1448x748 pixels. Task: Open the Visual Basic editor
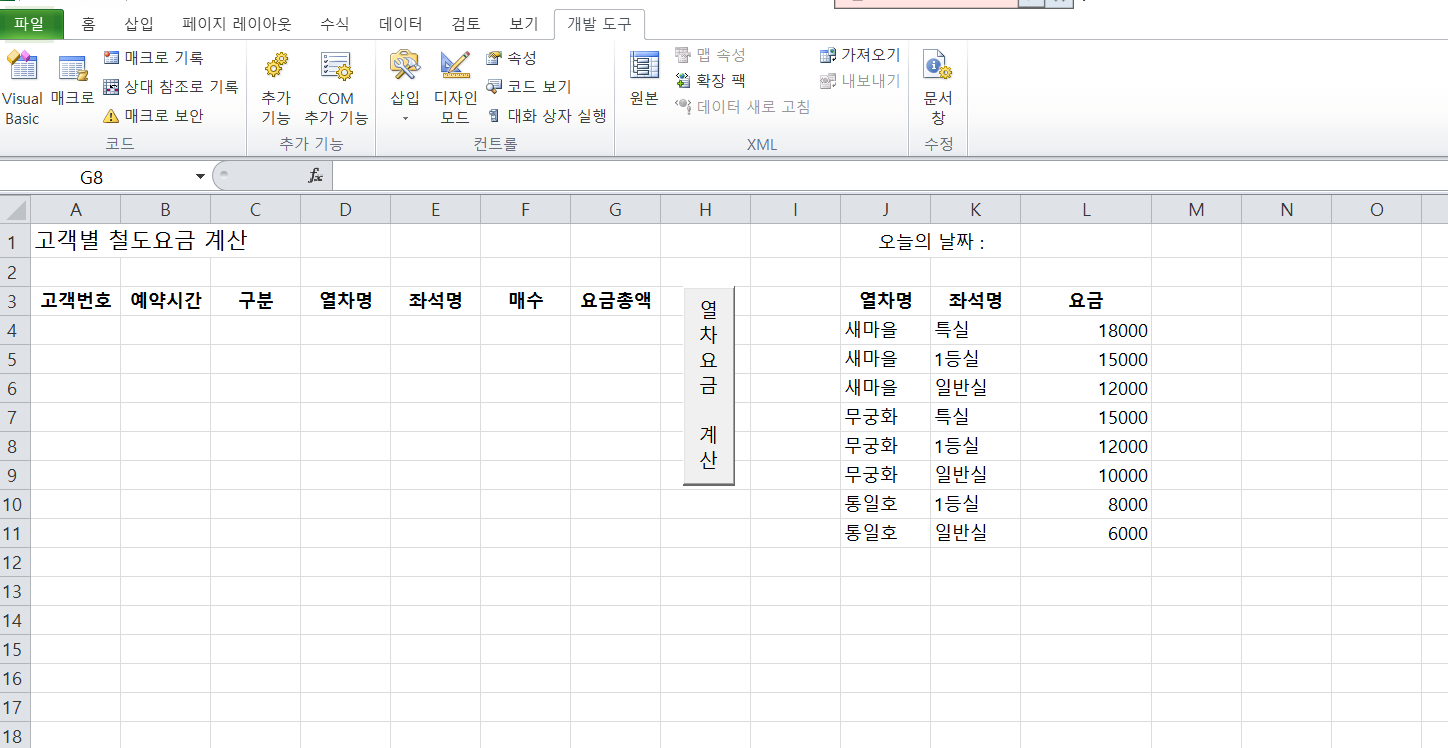pyautogui.click(x=22, y=88)
